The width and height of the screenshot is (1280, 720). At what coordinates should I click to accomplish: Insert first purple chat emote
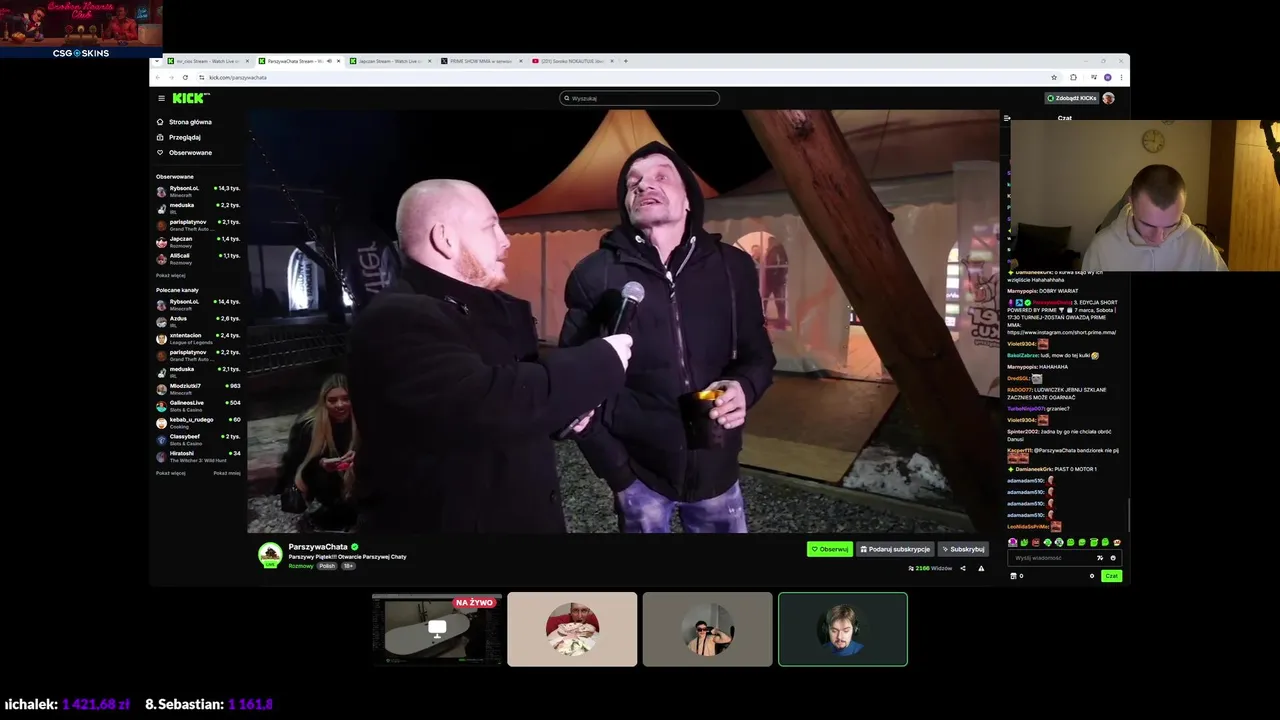click(1012, 542)
